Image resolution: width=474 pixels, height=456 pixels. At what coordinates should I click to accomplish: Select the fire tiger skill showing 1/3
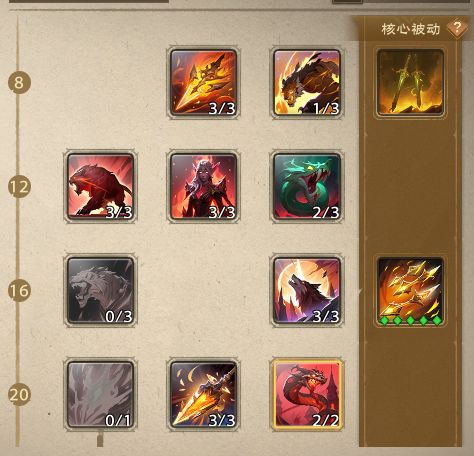307,83
